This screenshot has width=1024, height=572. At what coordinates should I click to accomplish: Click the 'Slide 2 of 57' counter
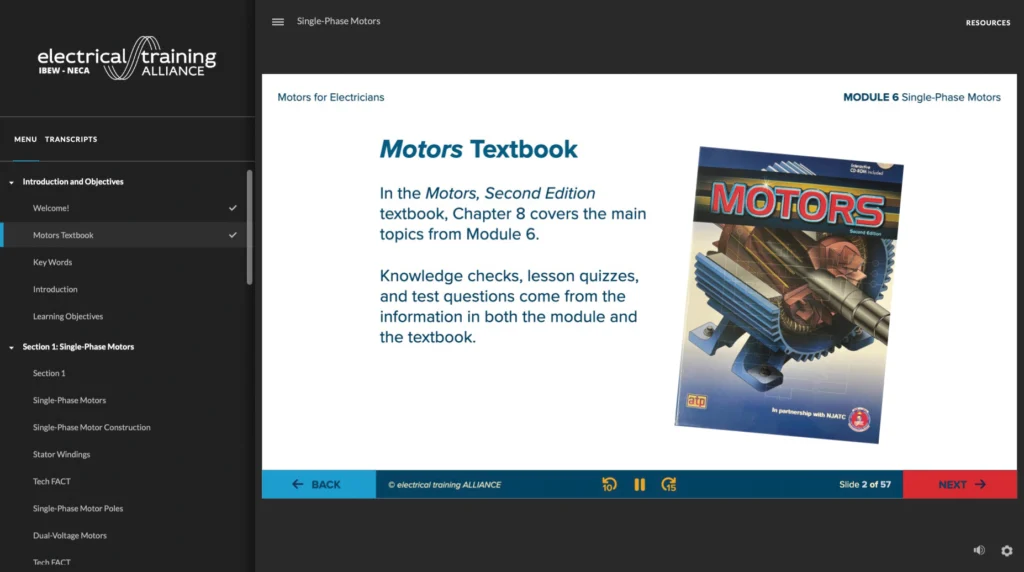click(865, 485)
